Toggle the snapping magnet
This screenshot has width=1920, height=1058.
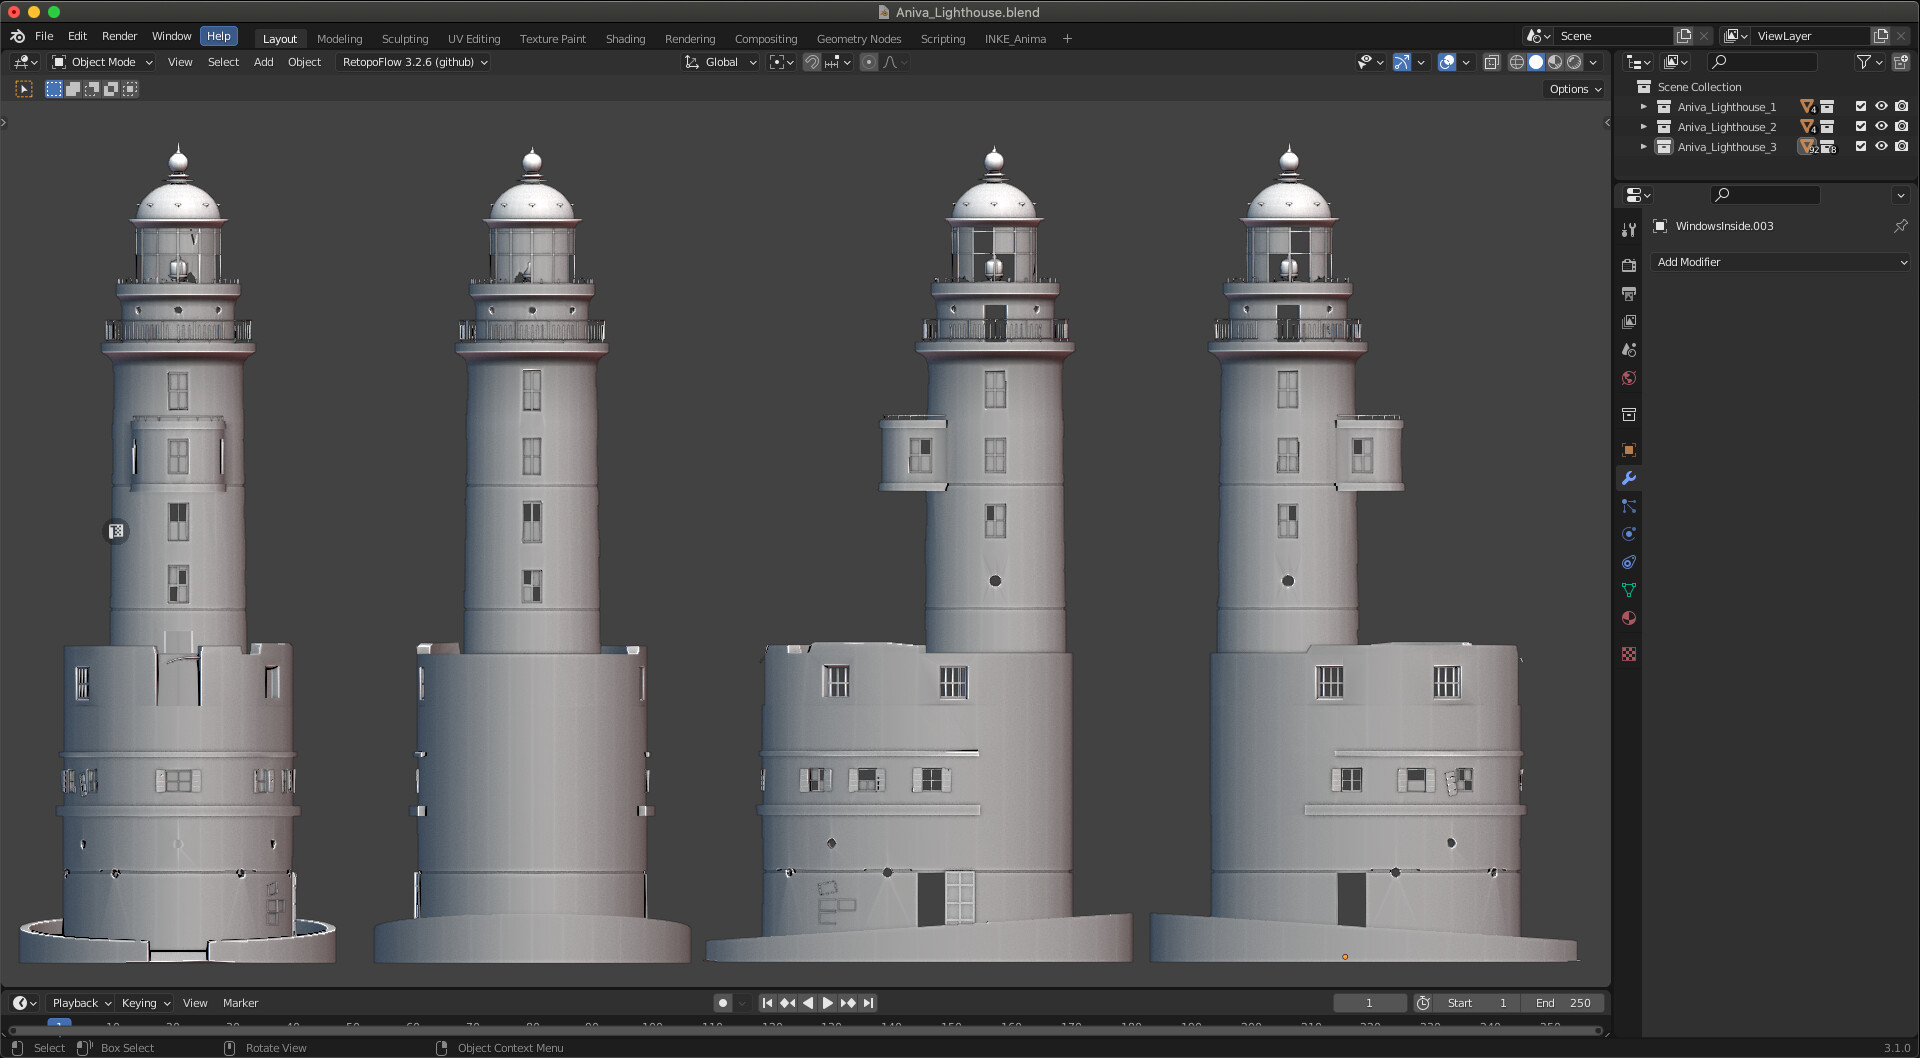coord(812,62)
